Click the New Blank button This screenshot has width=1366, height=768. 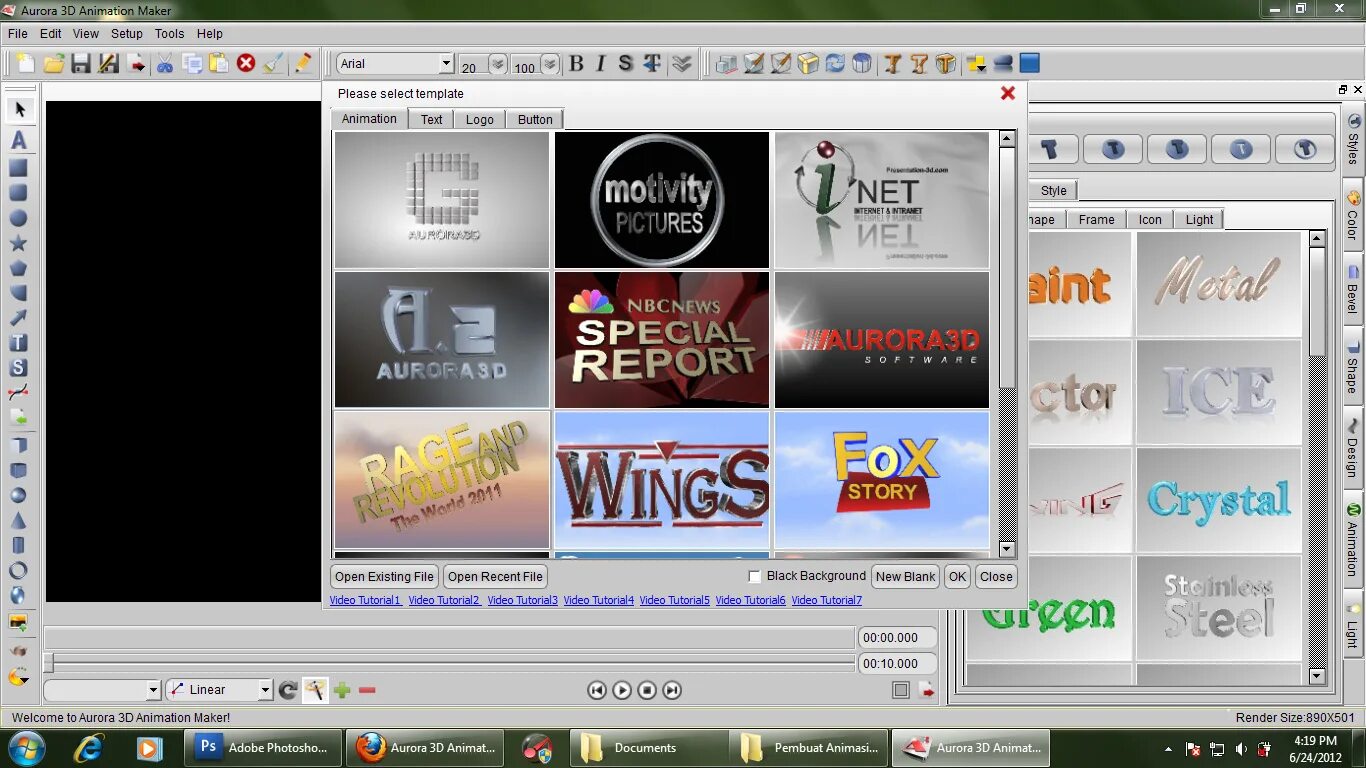pos(905,577)
